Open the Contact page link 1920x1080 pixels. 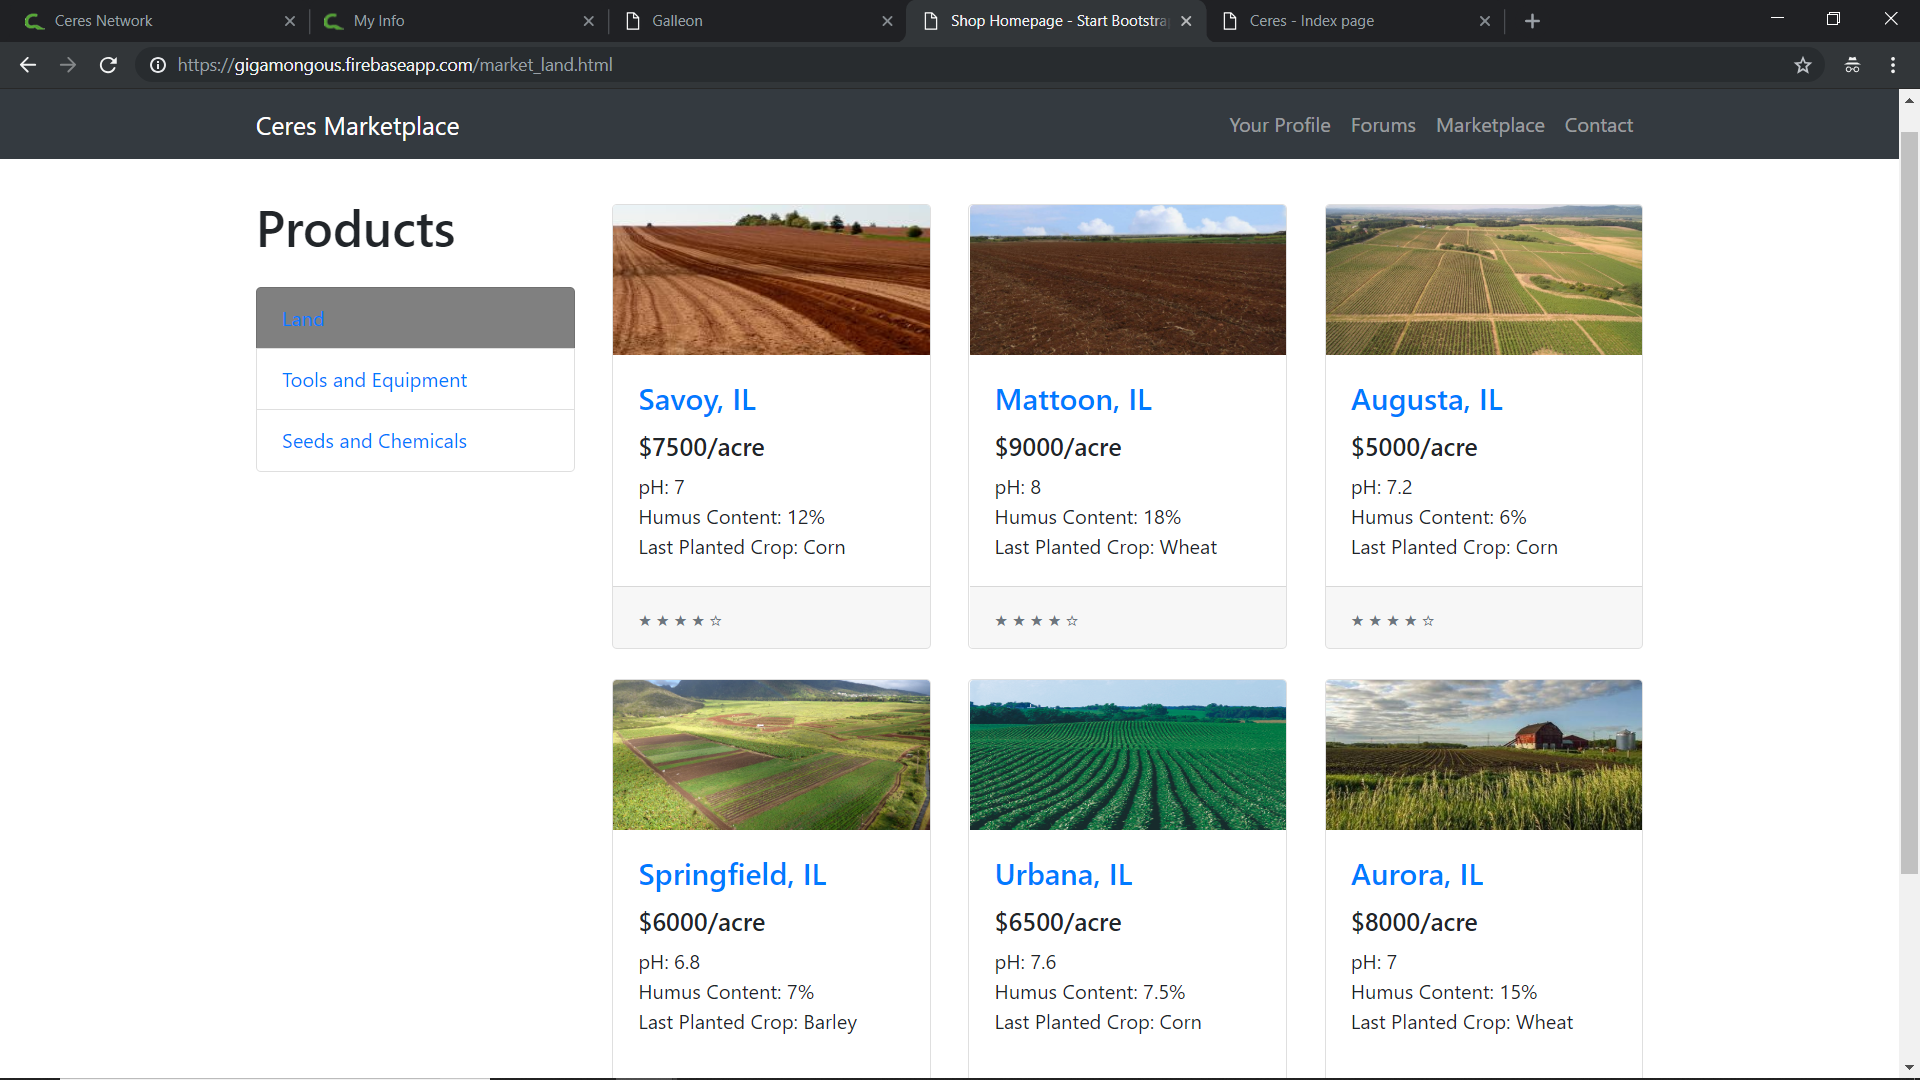point(1598,125)
